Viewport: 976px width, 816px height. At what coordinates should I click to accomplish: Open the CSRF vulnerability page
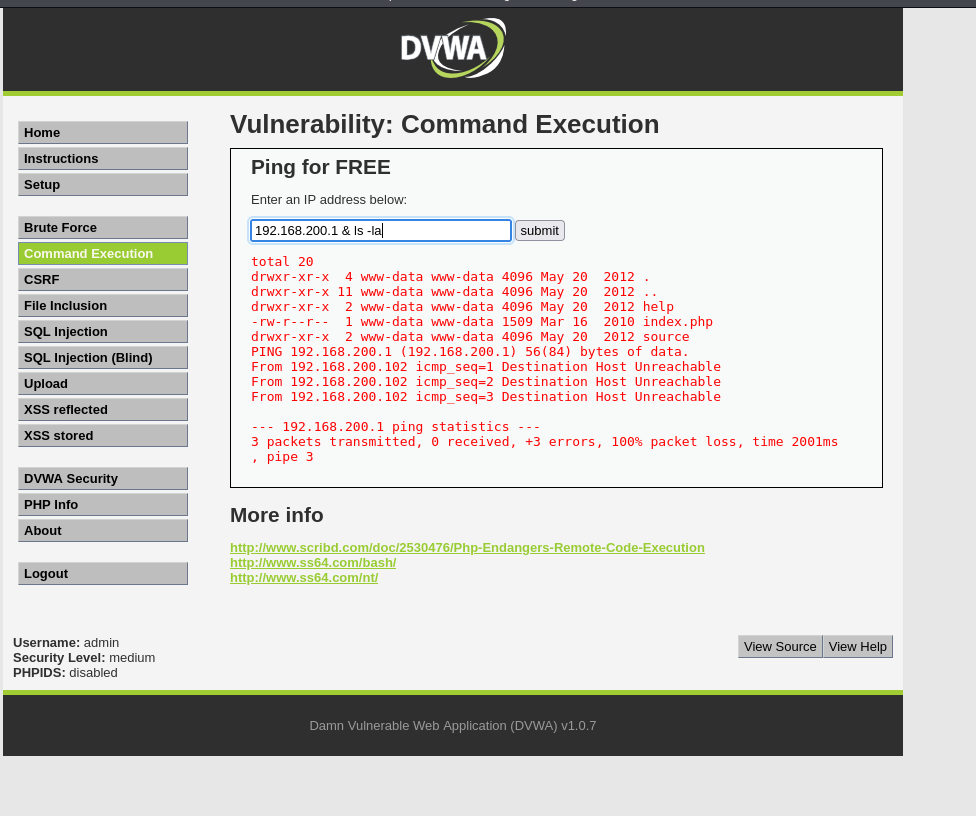tap(103, 280)
